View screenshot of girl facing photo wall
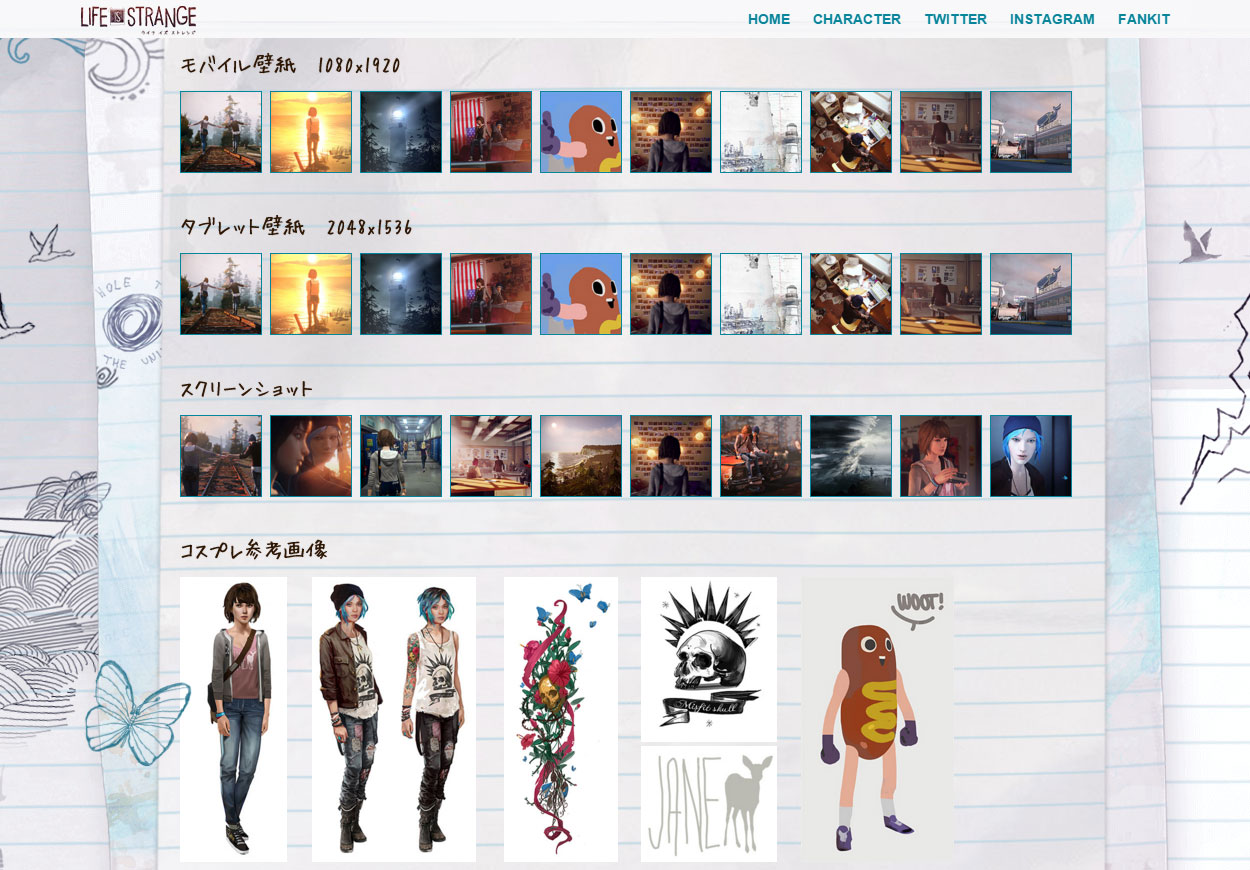Screen dimensions: 1250x870 click(671, 456)
